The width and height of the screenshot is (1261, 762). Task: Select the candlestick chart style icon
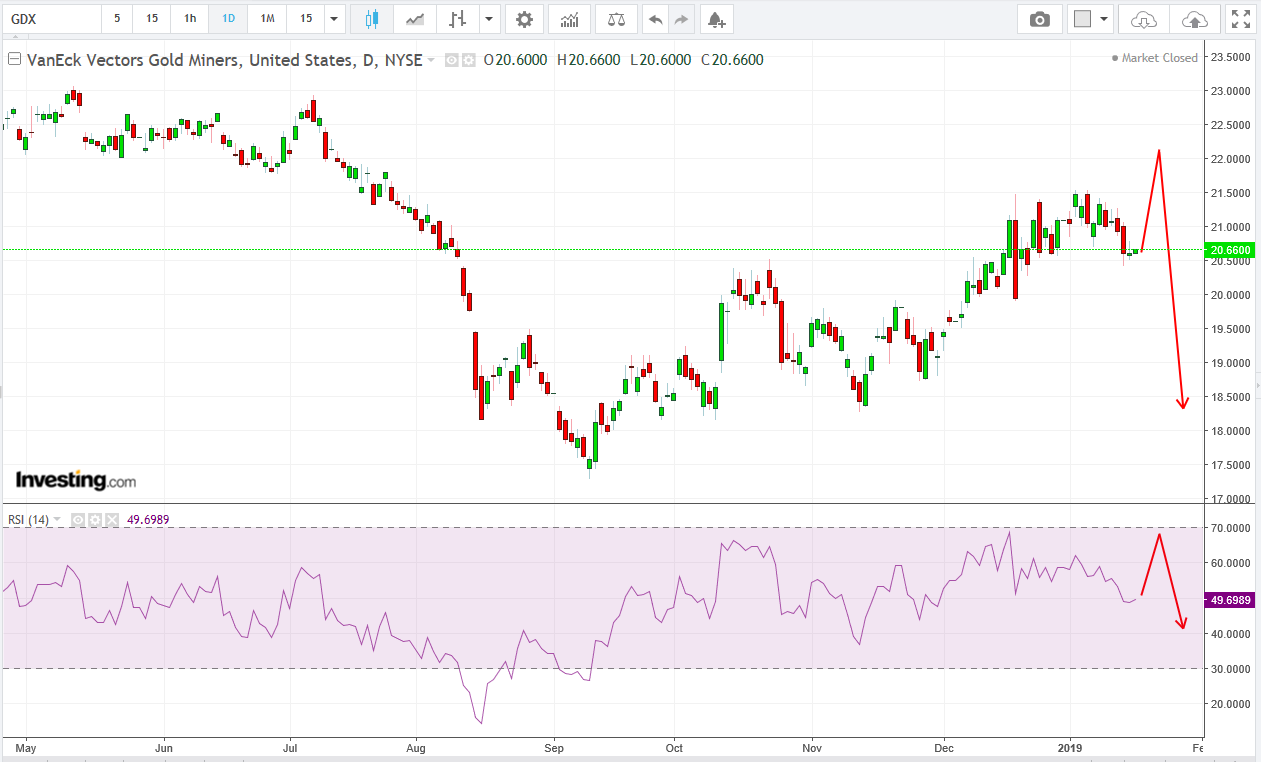click(x=372, y=19)
